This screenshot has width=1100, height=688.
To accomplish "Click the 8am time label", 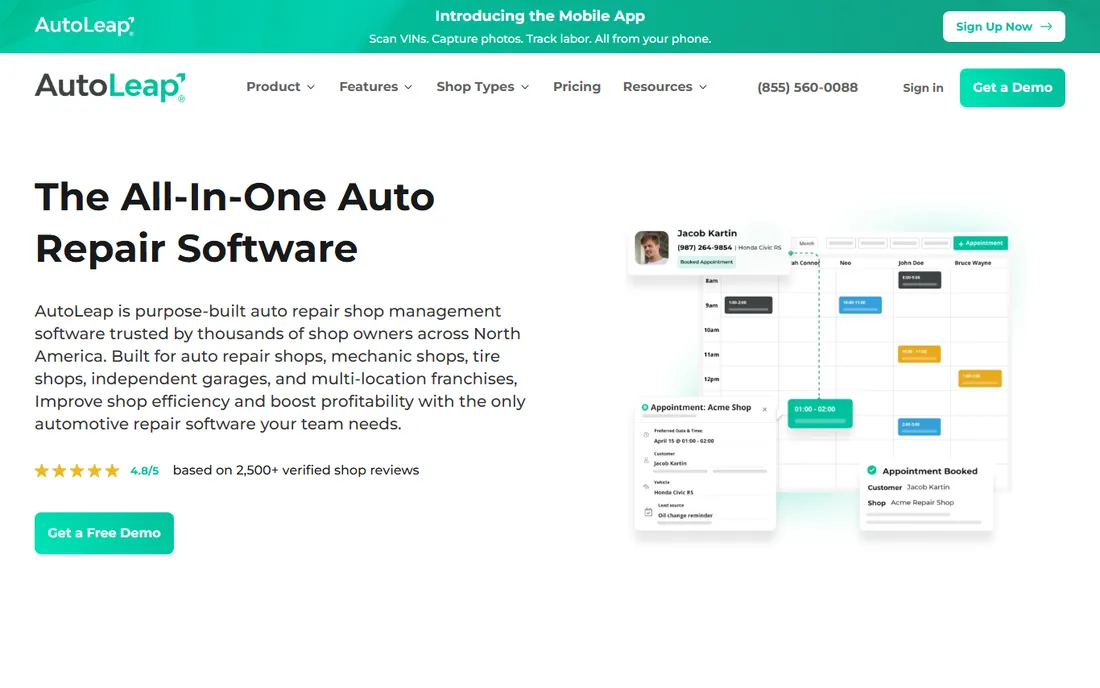I will pos(711,281).
